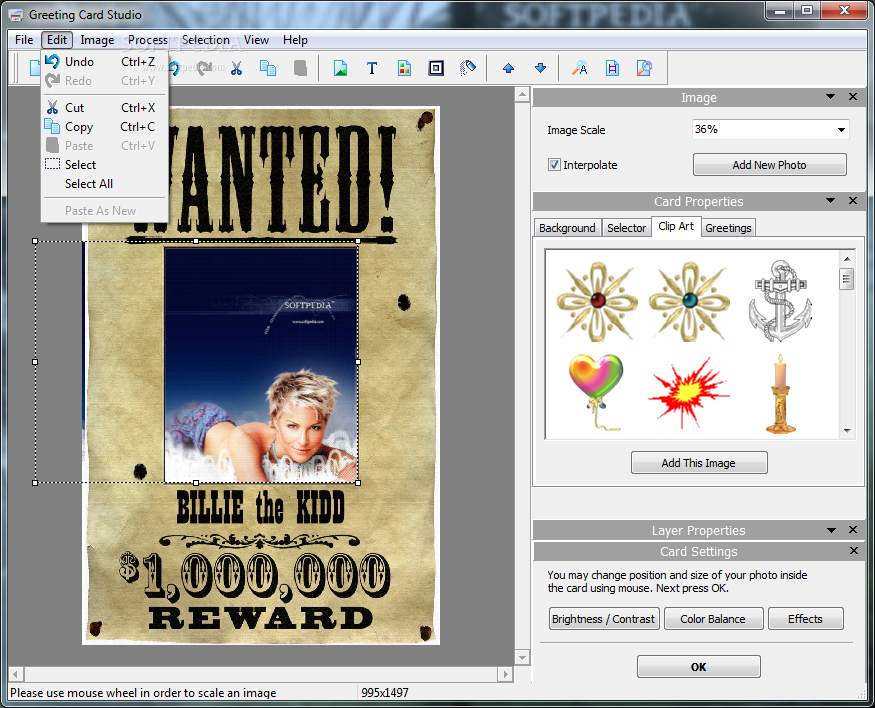Open the Process menu
The image size is (875, 708).
tap(147, 40)
